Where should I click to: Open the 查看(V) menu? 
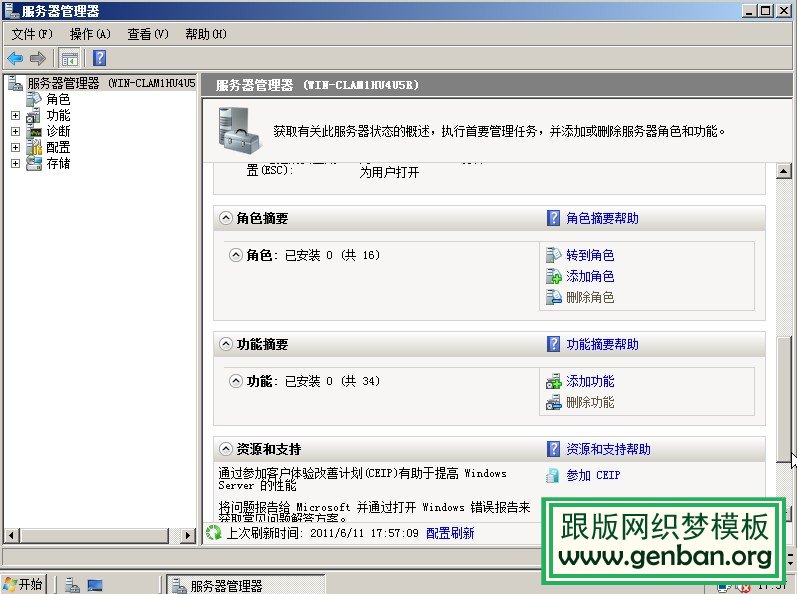(147, 34)
